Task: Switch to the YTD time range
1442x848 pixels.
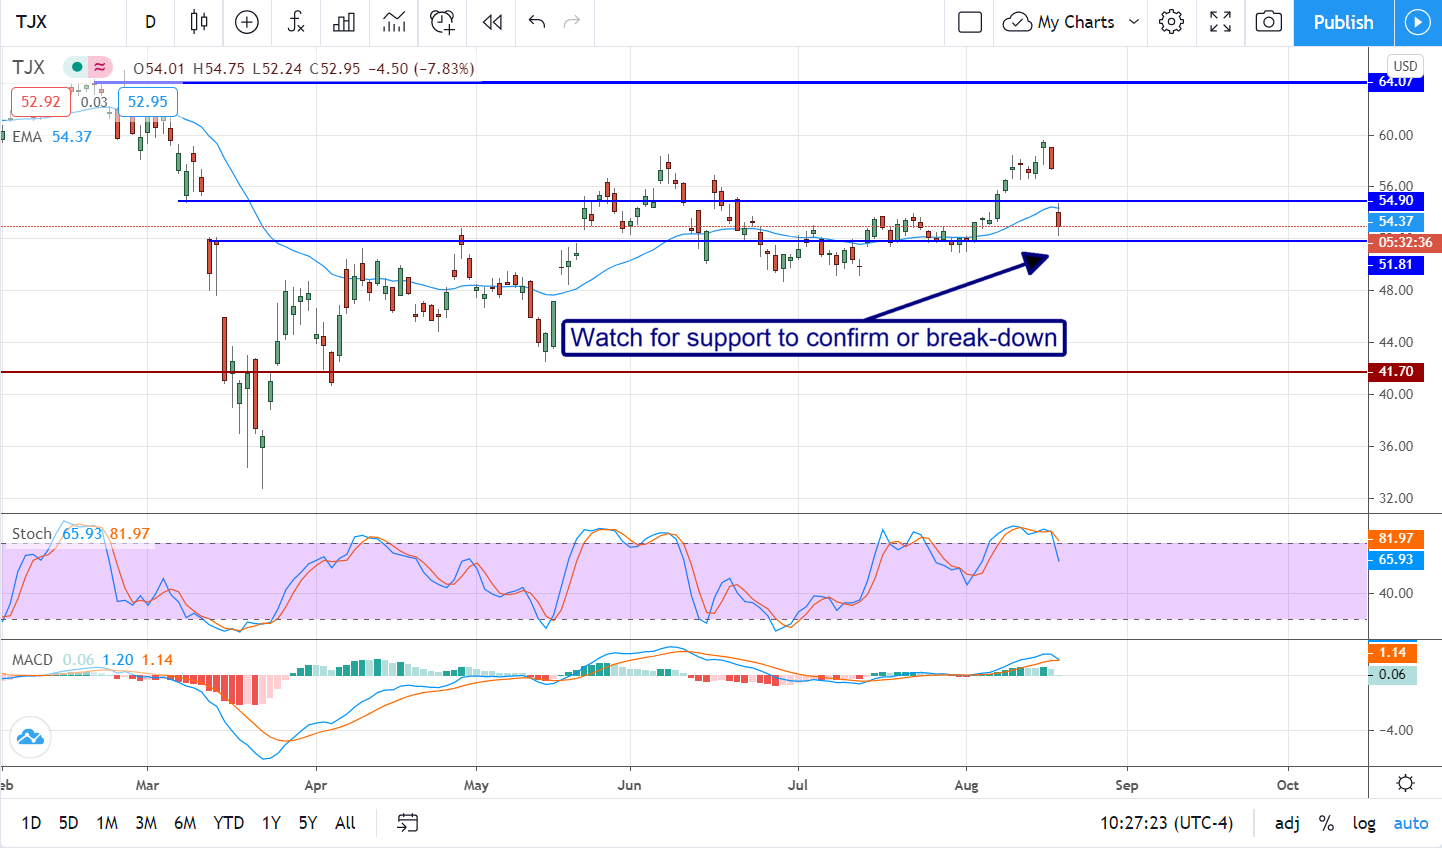Action: tap(228, 823)
